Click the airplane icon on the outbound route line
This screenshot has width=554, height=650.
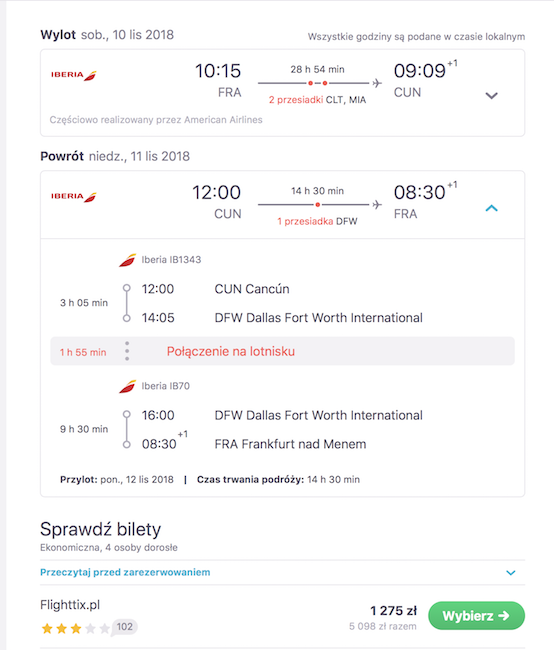tap(377, 83)
